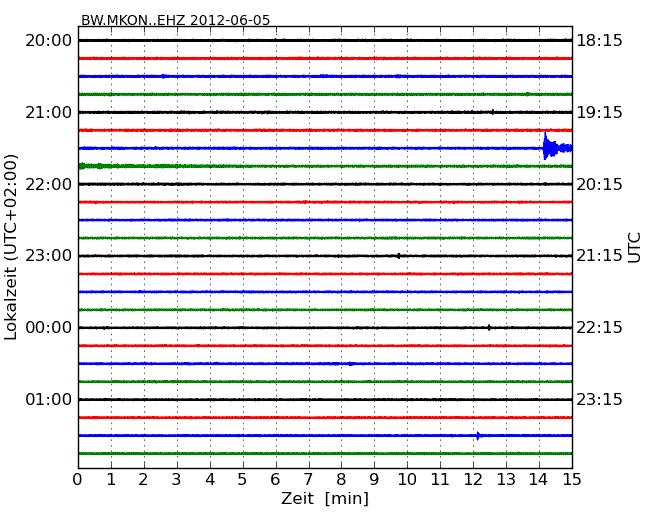Click the x-axis tick label 11

pos(440,479)
